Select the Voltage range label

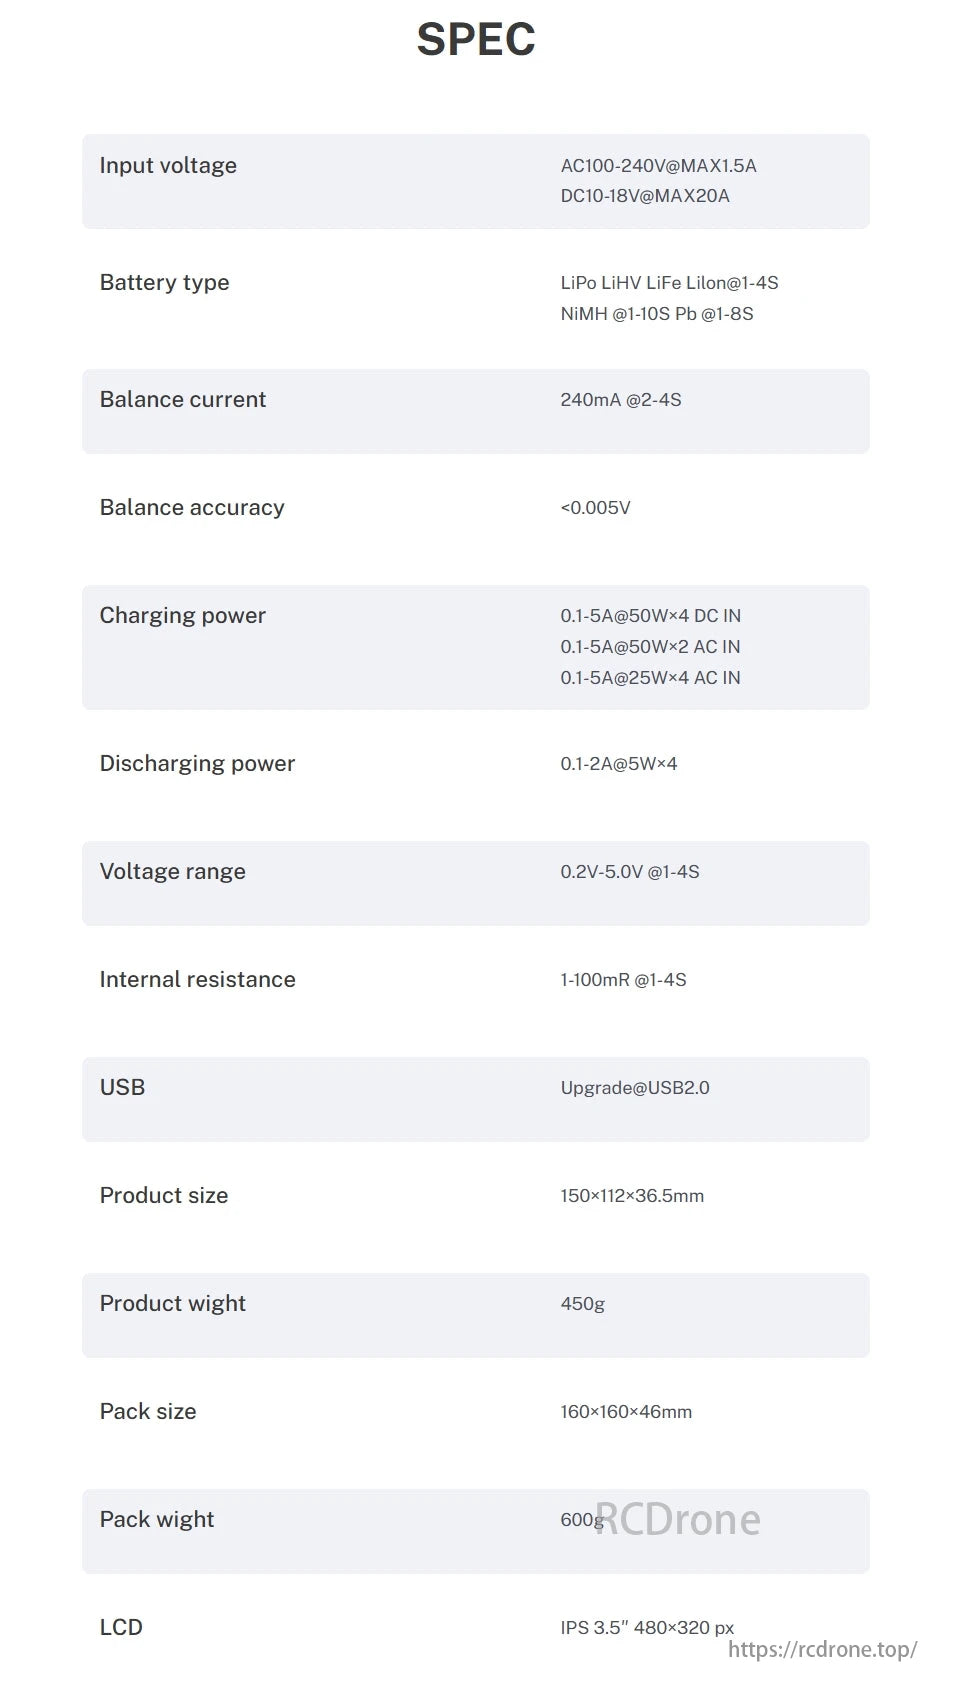tap(172, 871)
